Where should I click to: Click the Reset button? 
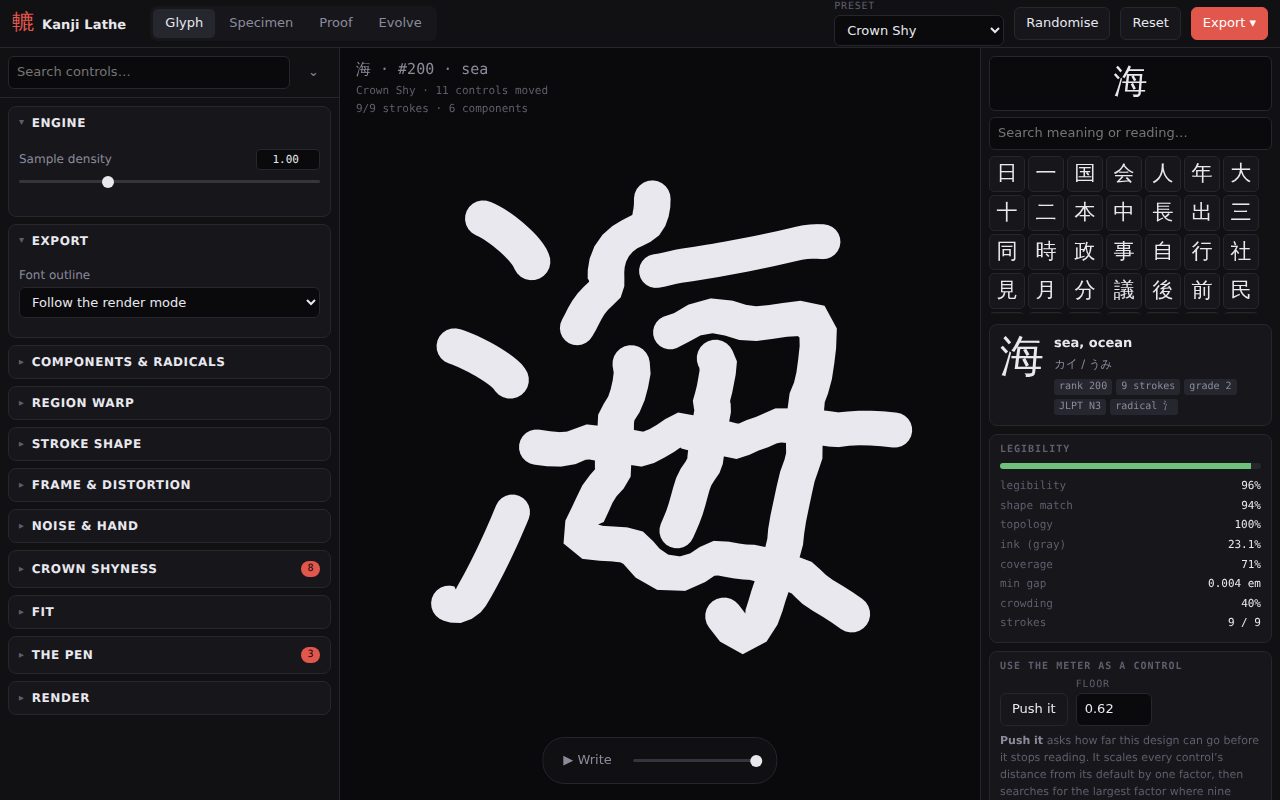1150,23
